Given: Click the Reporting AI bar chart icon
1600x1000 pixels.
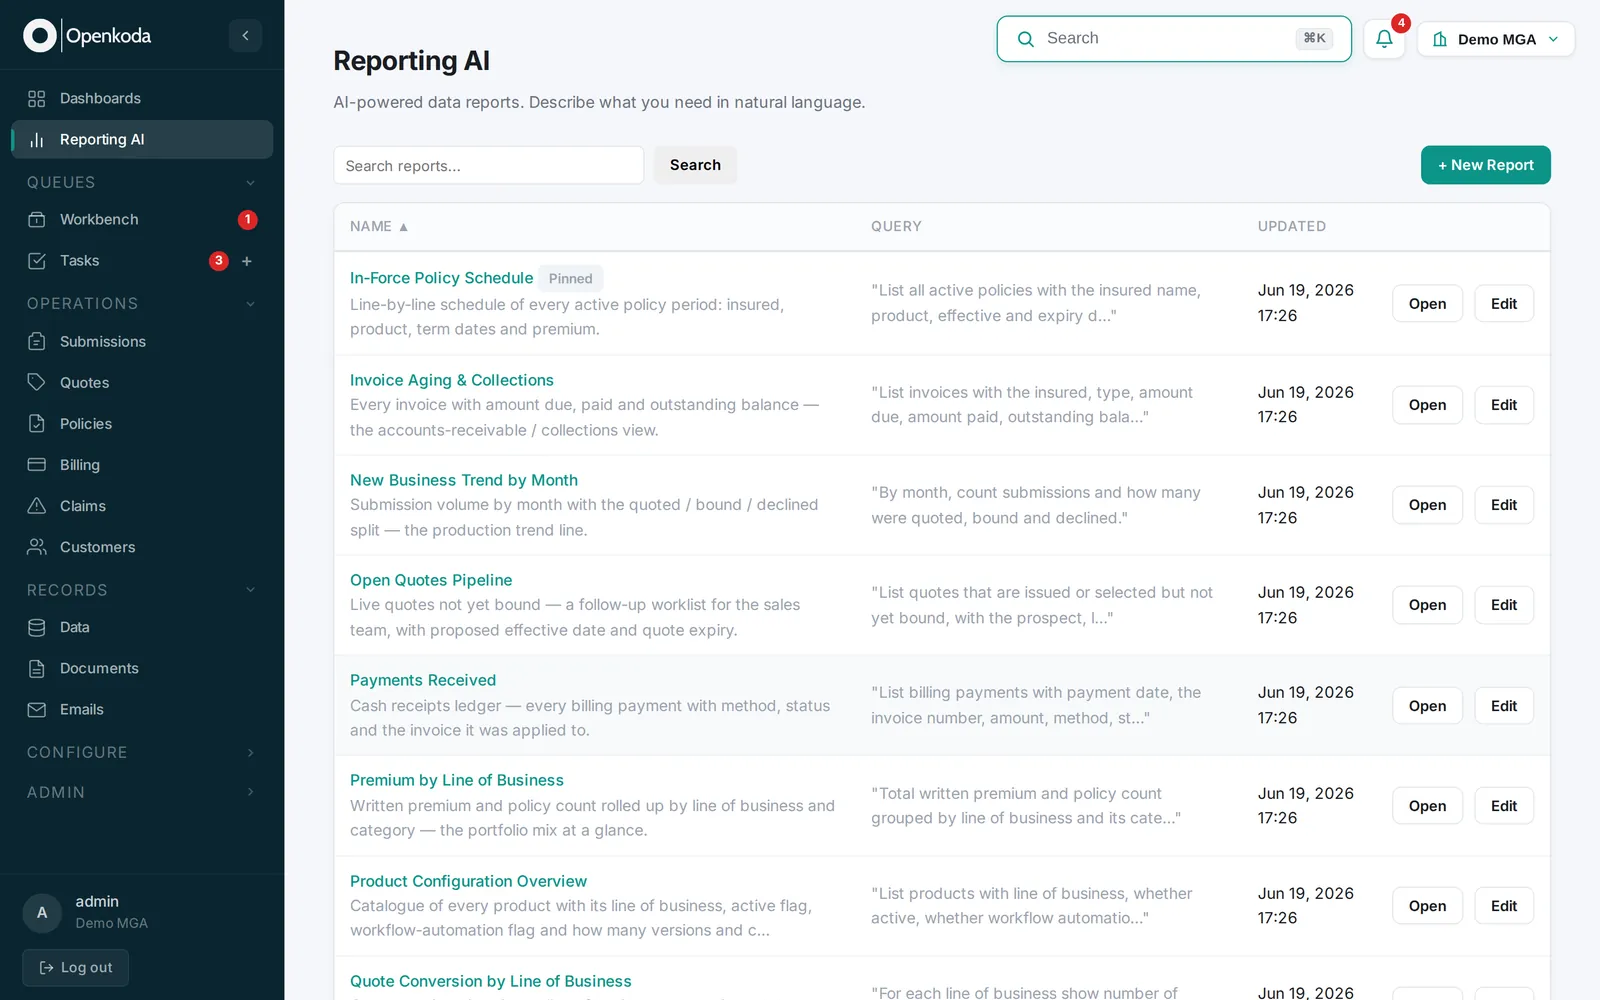Looking at the screenshot, I should click(x=37, y=140).
